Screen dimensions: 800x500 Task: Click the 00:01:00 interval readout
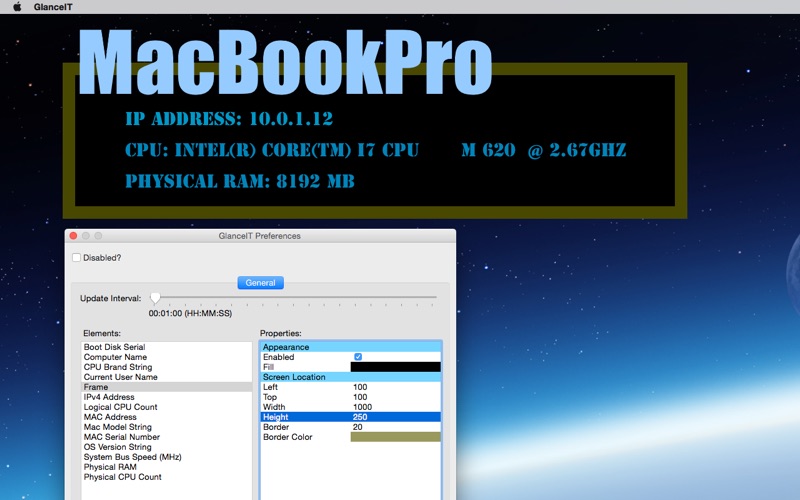coord(190,313)
